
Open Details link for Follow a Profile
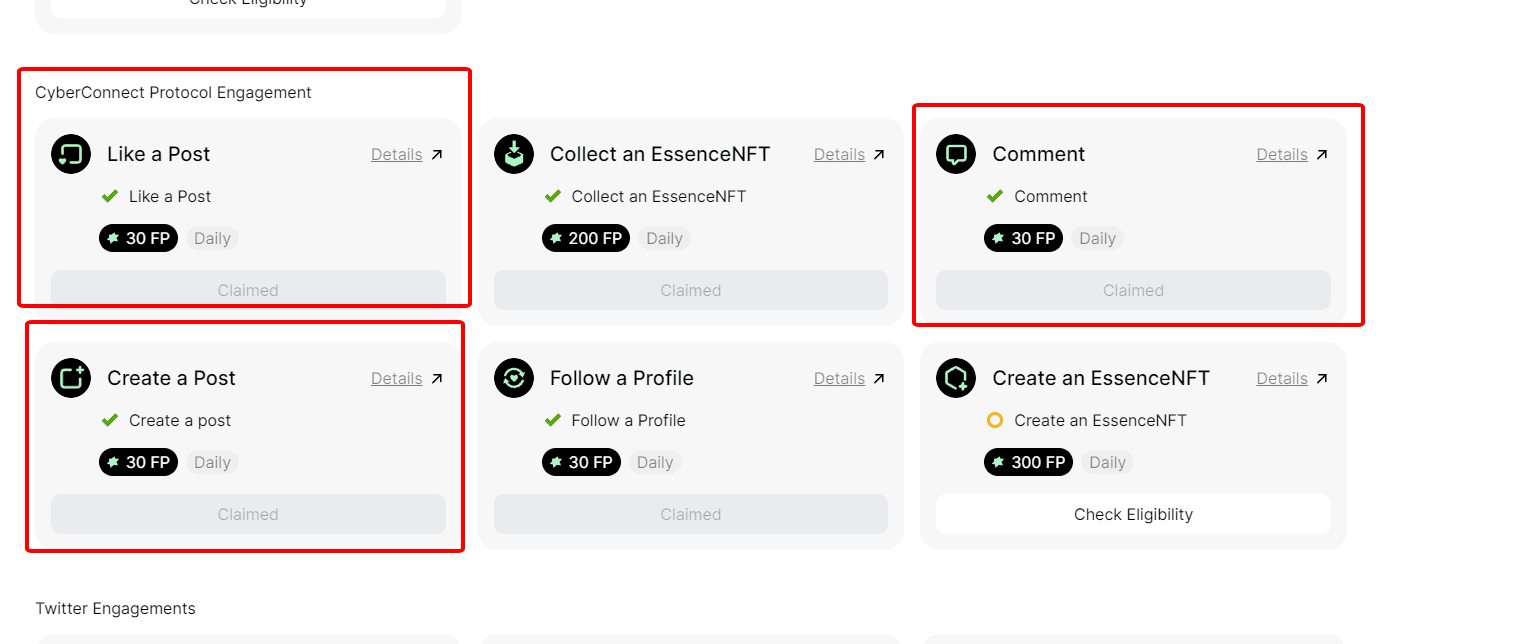(x=839, y=378)
